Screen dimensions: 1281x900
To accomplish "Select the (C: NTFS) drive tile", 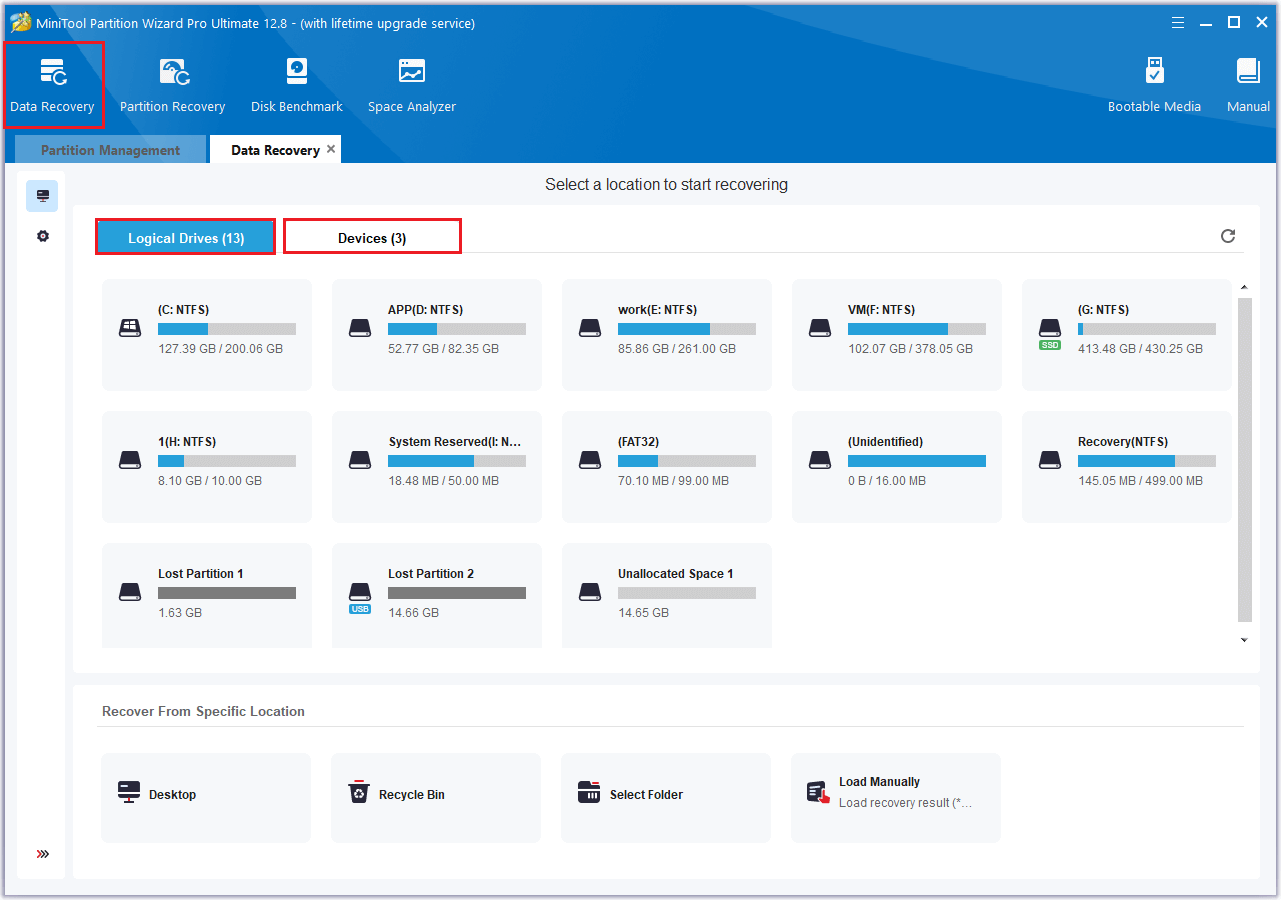I will [207, 334].
